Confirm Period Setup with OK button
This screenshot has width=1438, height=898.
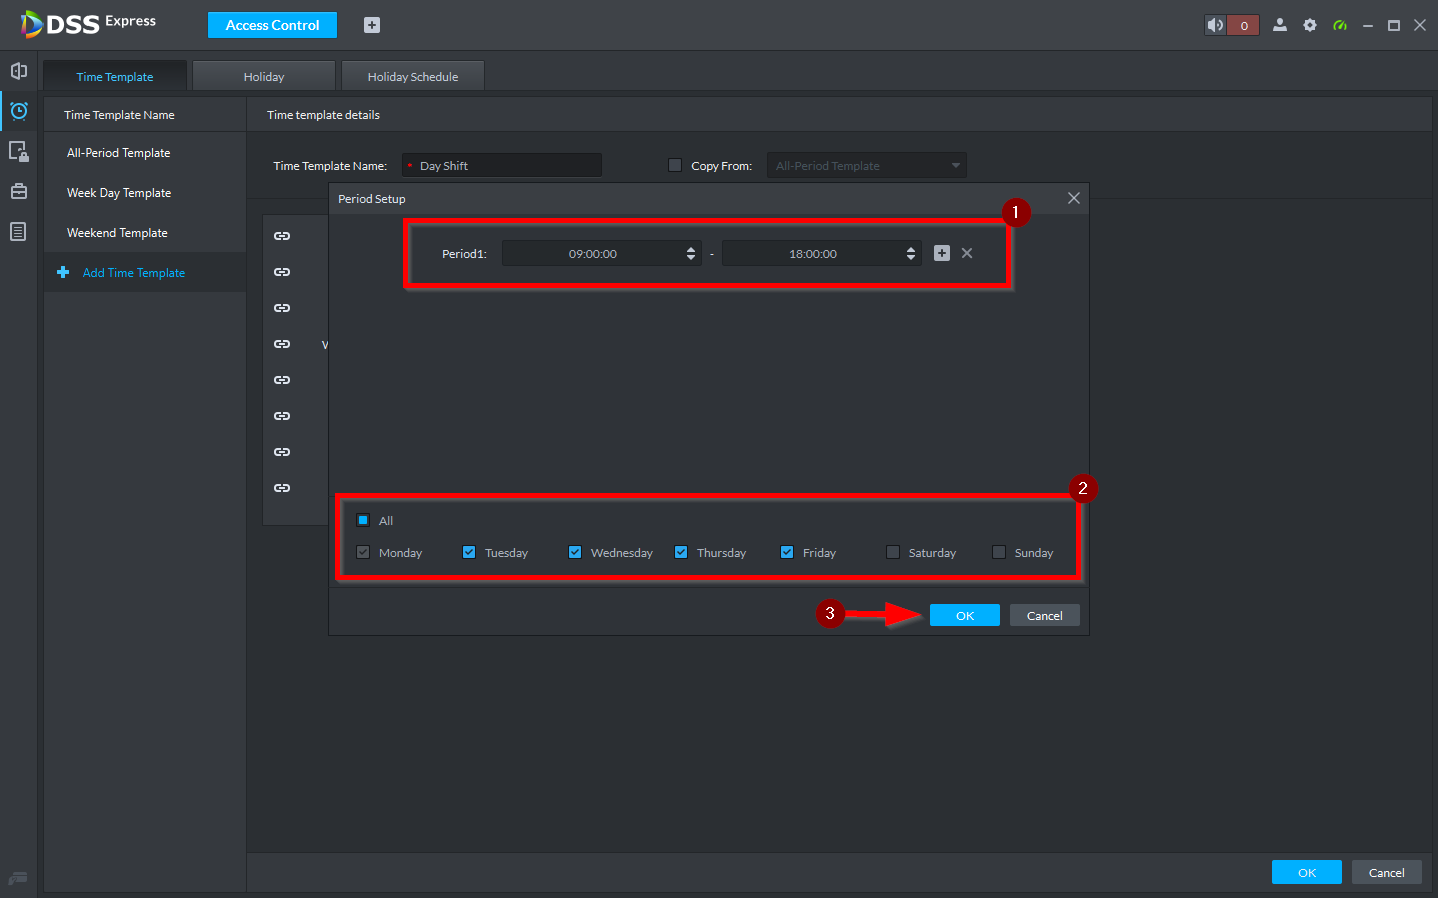click(x=965, y=615)
